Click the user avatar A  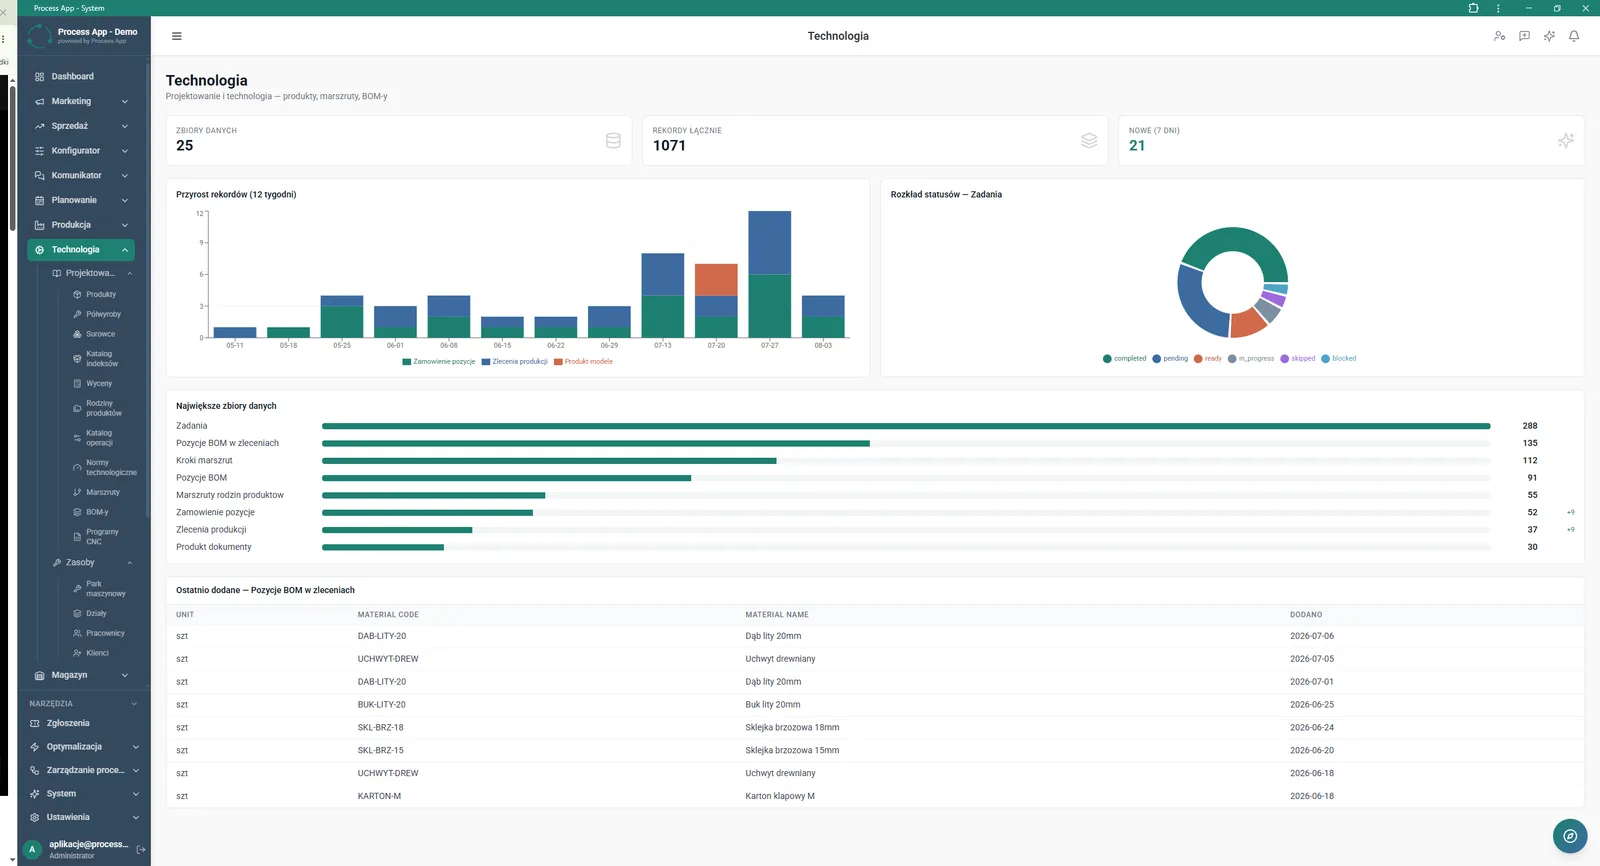pos(32,849)
